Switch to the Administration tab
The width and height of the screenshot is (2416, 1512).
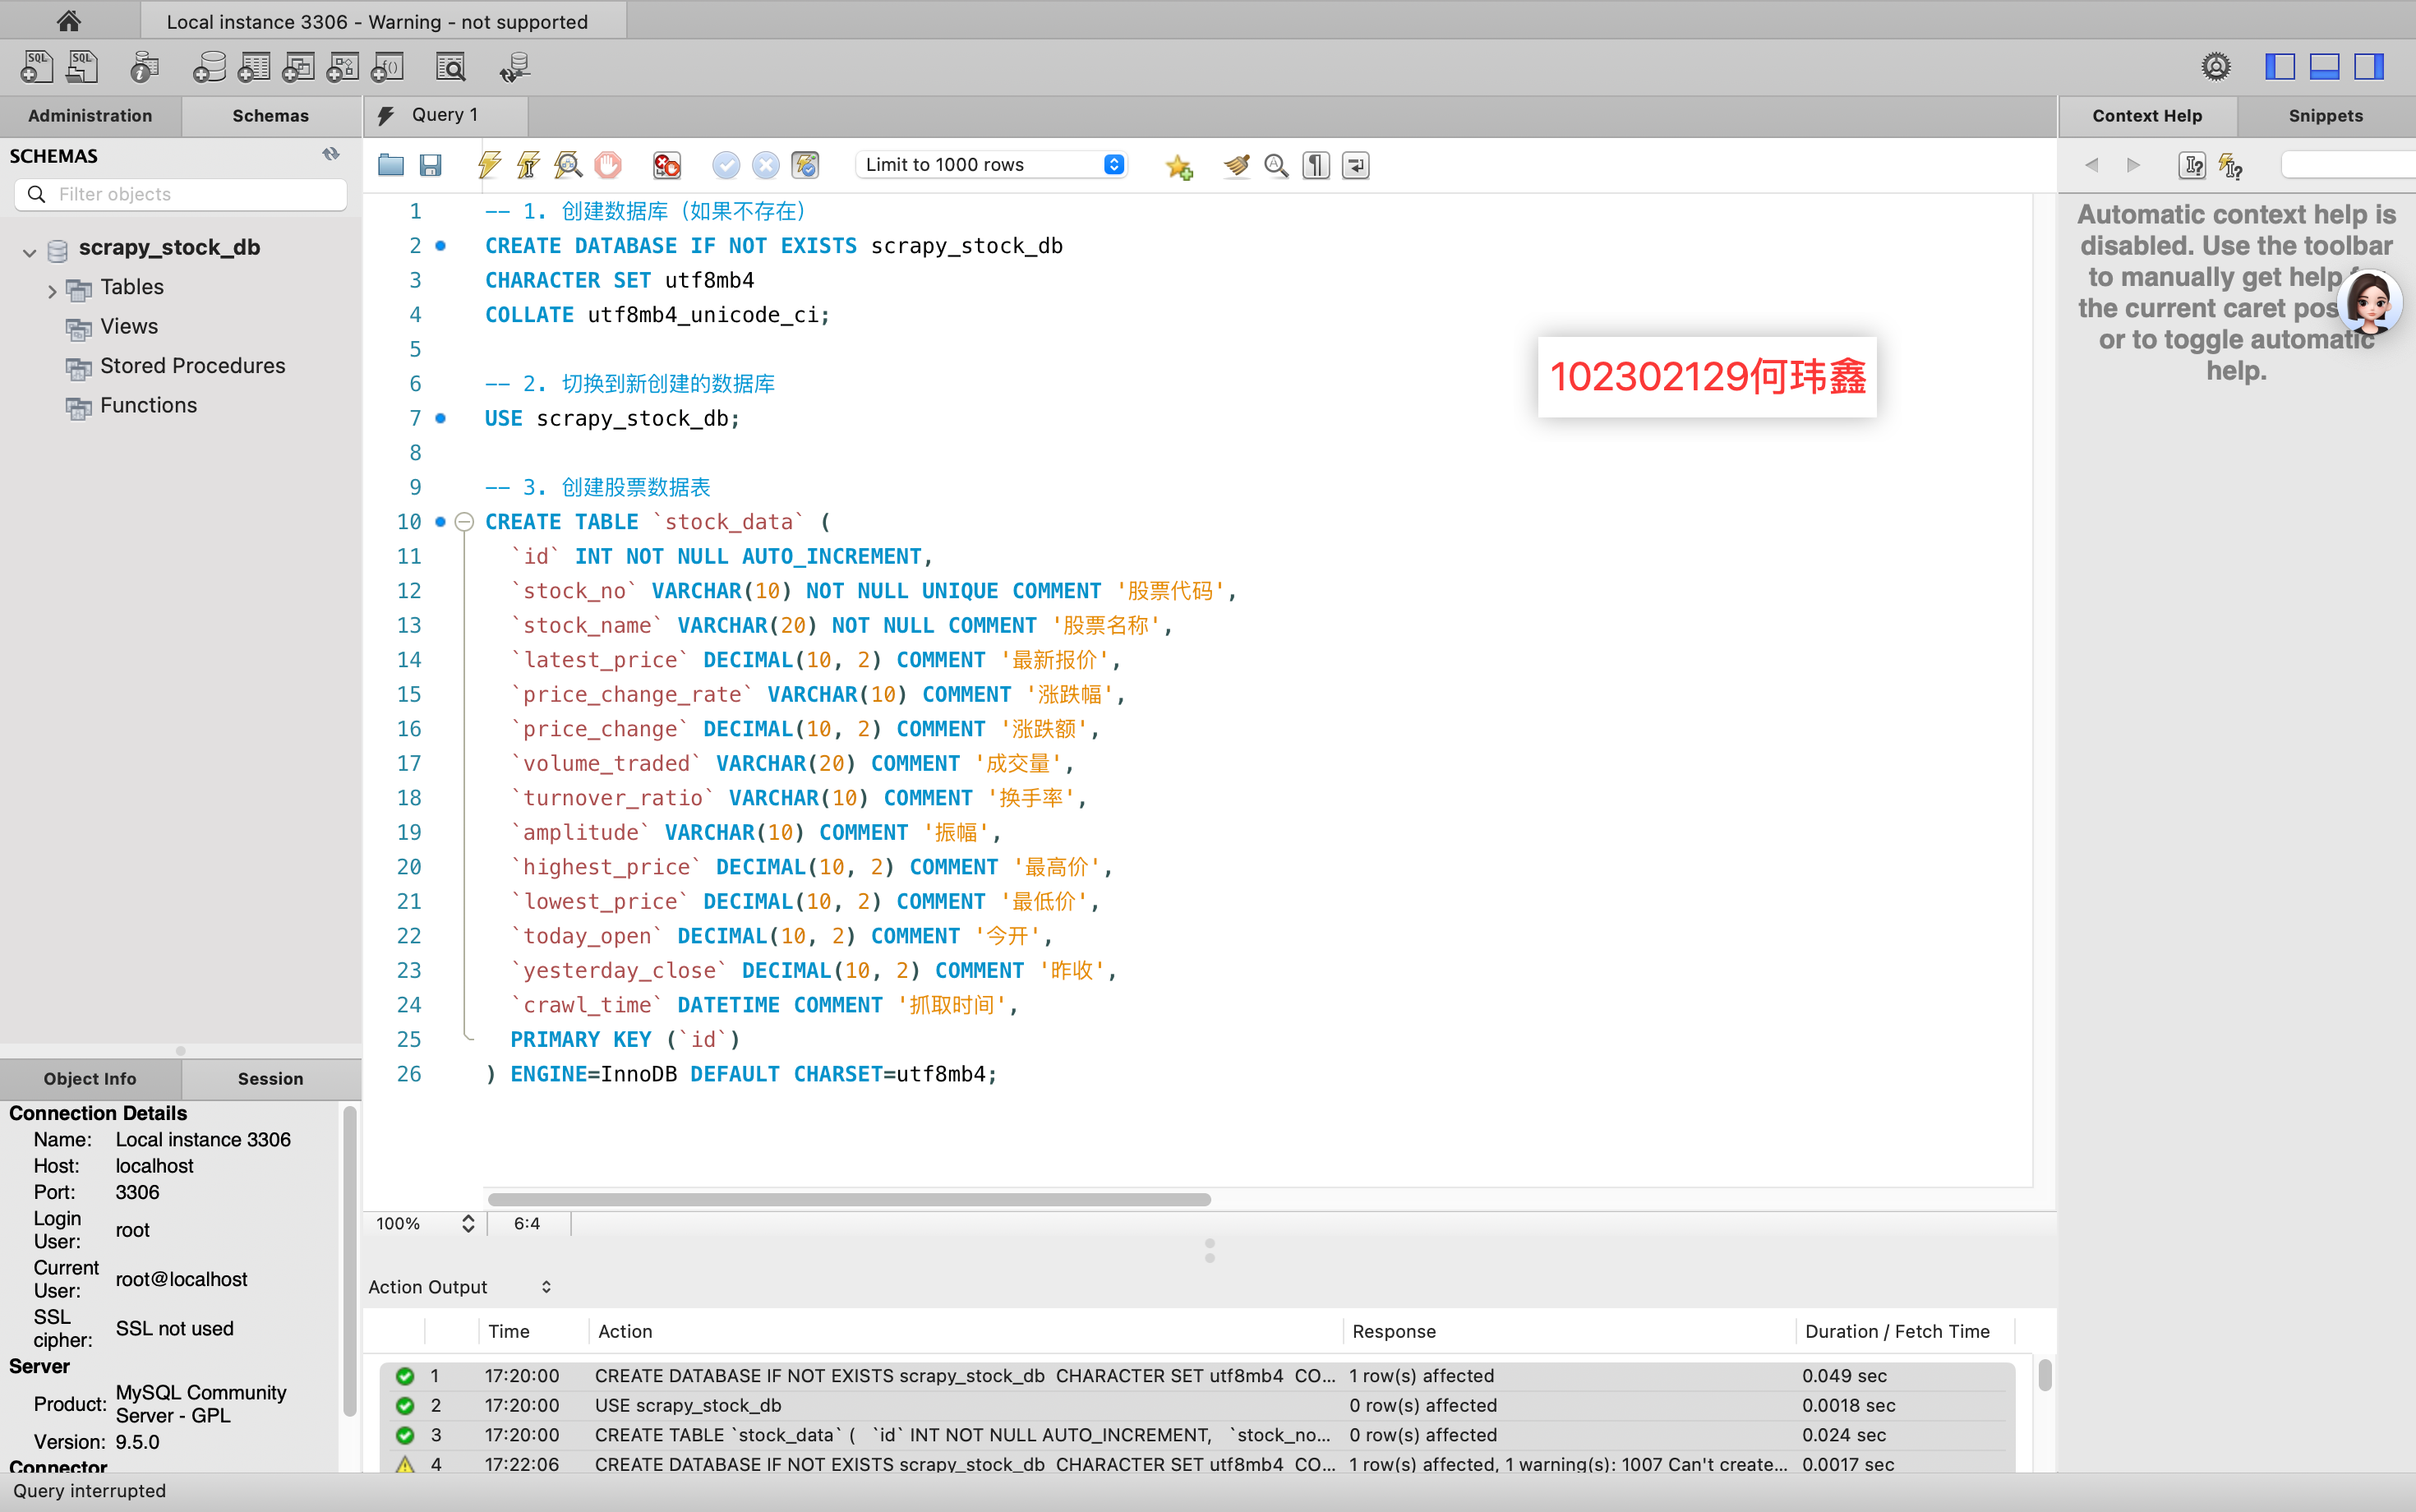click(x=90, y=116)
